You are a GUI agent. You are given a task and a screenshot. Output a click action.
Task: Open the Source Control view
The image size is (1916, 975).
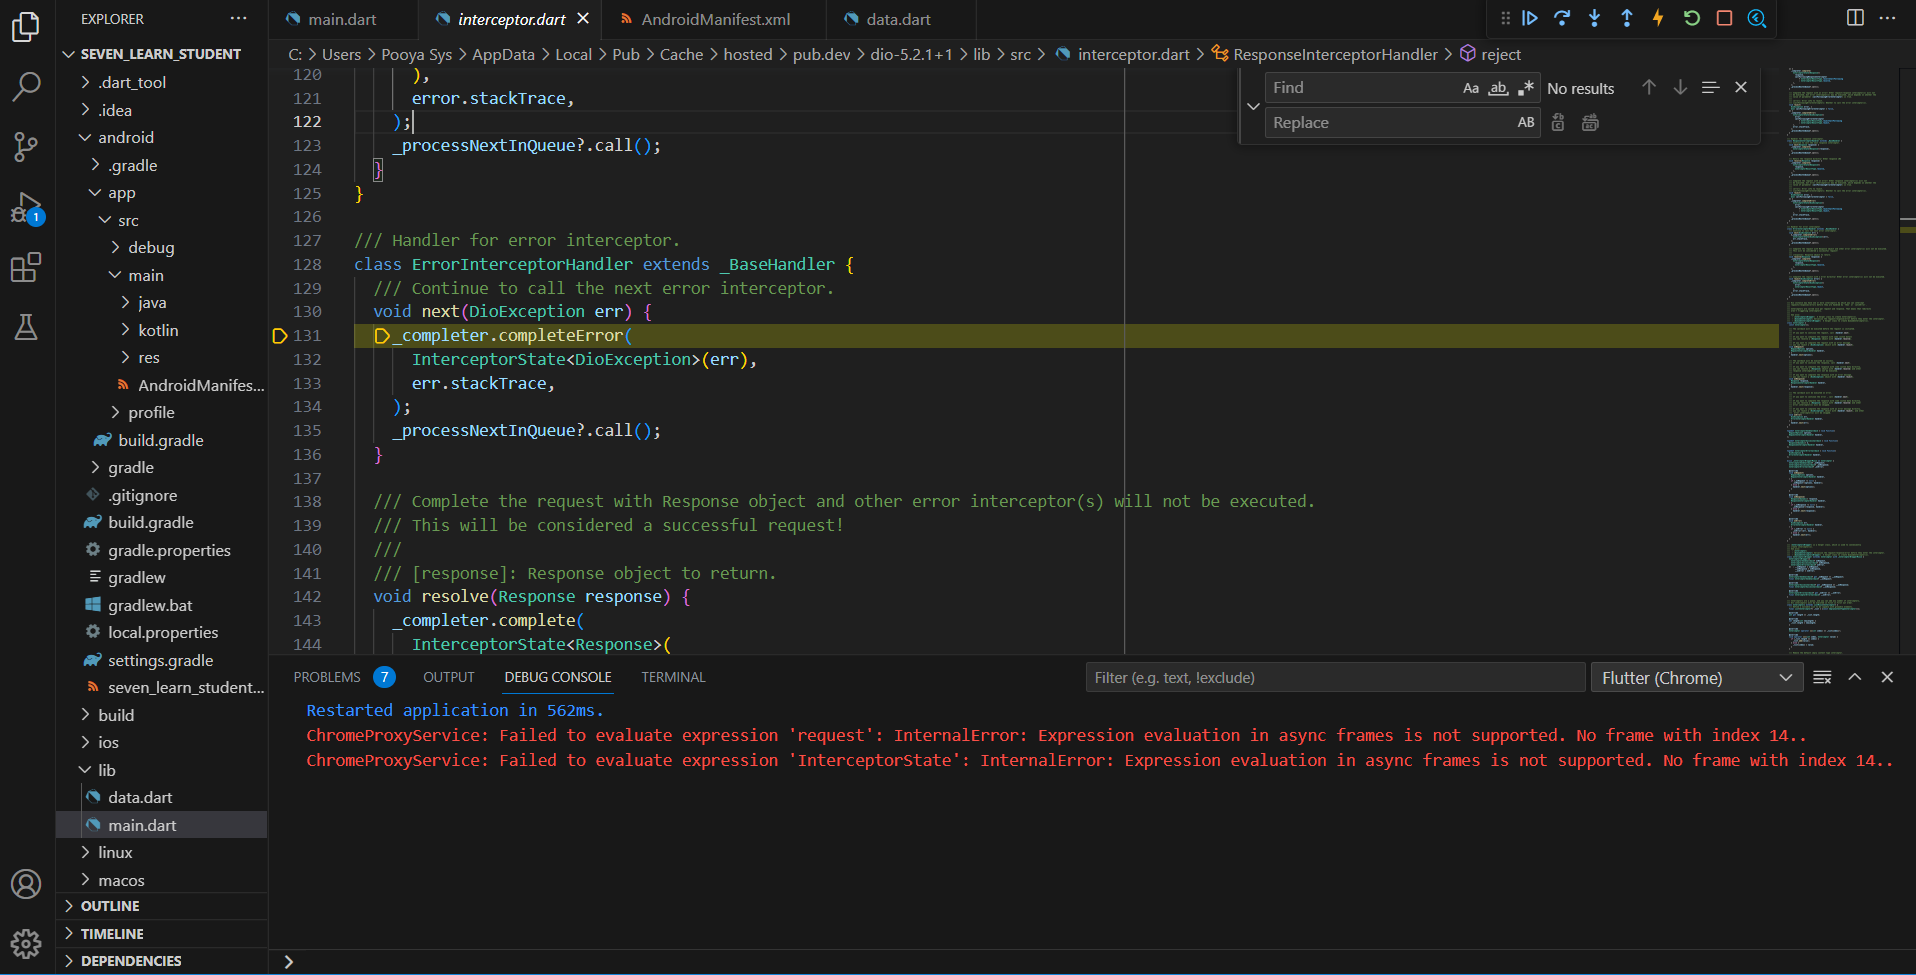click(26, 147)
